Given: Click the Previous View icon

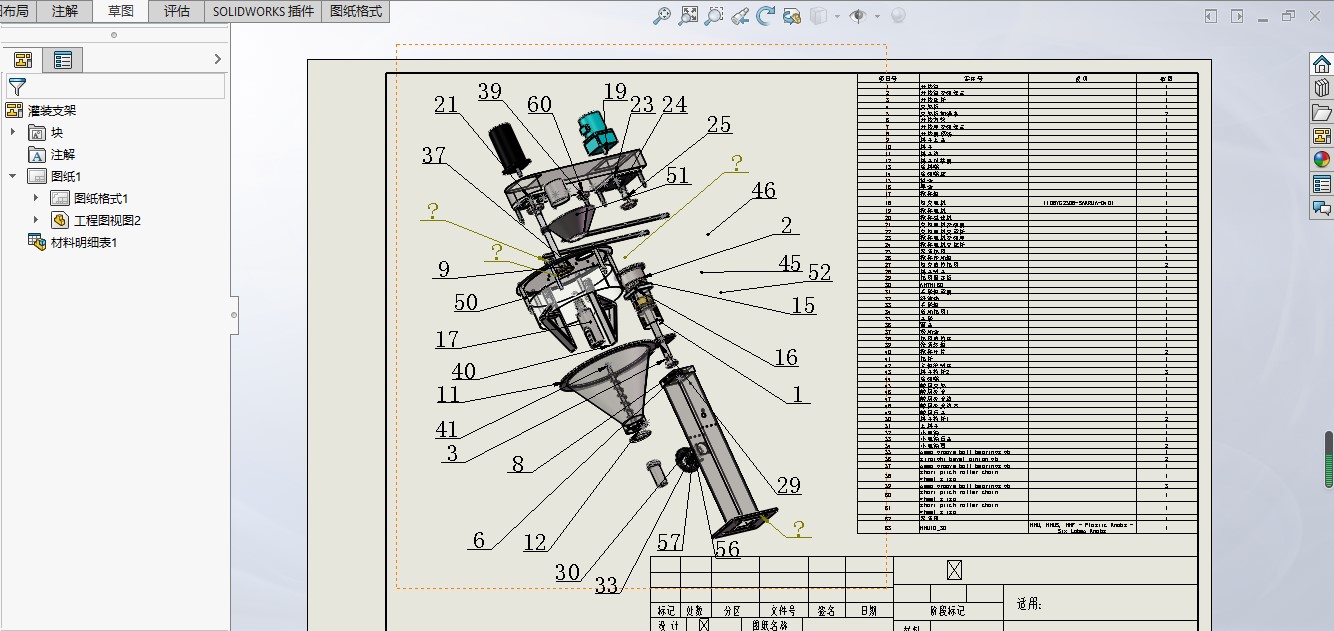Looking at the screenshot, I should pos(740,15).
